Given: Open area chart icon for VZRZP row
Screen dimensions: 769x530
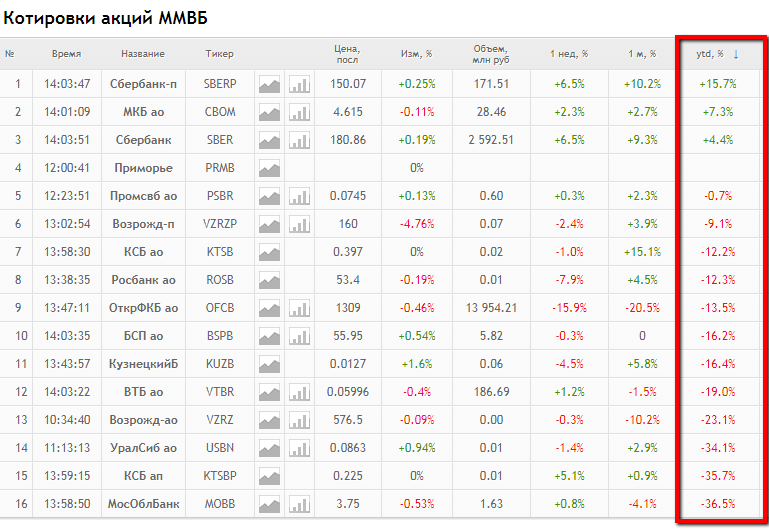Looking at the screenshot, I should point(269,224).
